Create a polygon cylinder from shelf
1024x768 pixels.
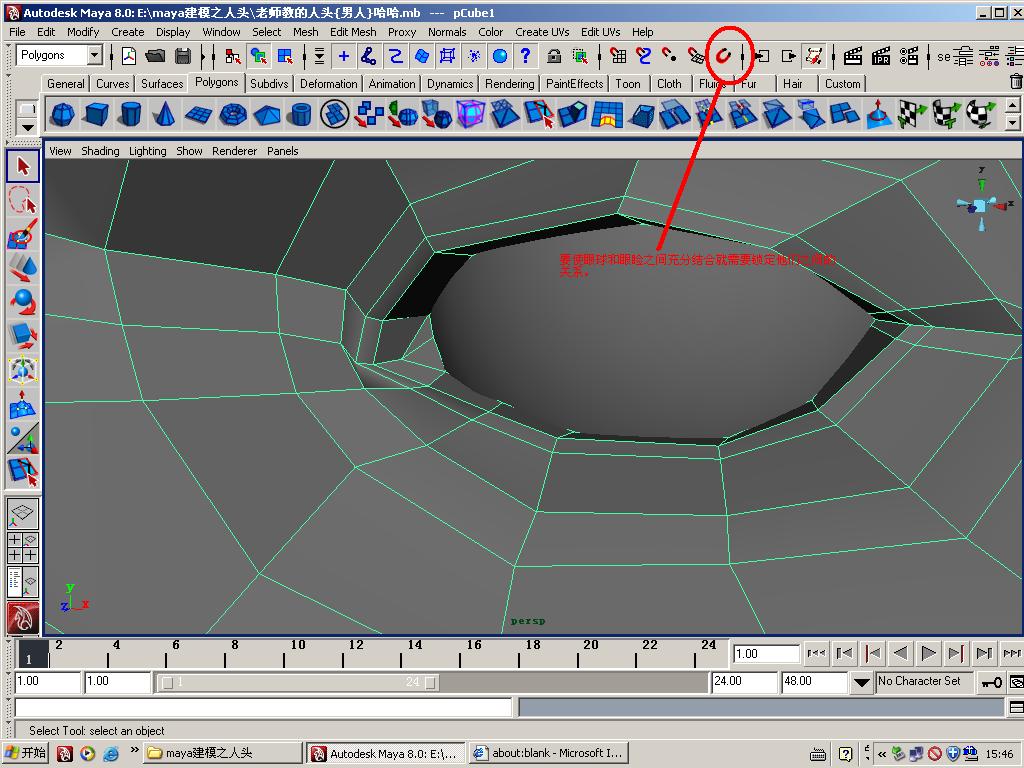(x=131, y=115)
